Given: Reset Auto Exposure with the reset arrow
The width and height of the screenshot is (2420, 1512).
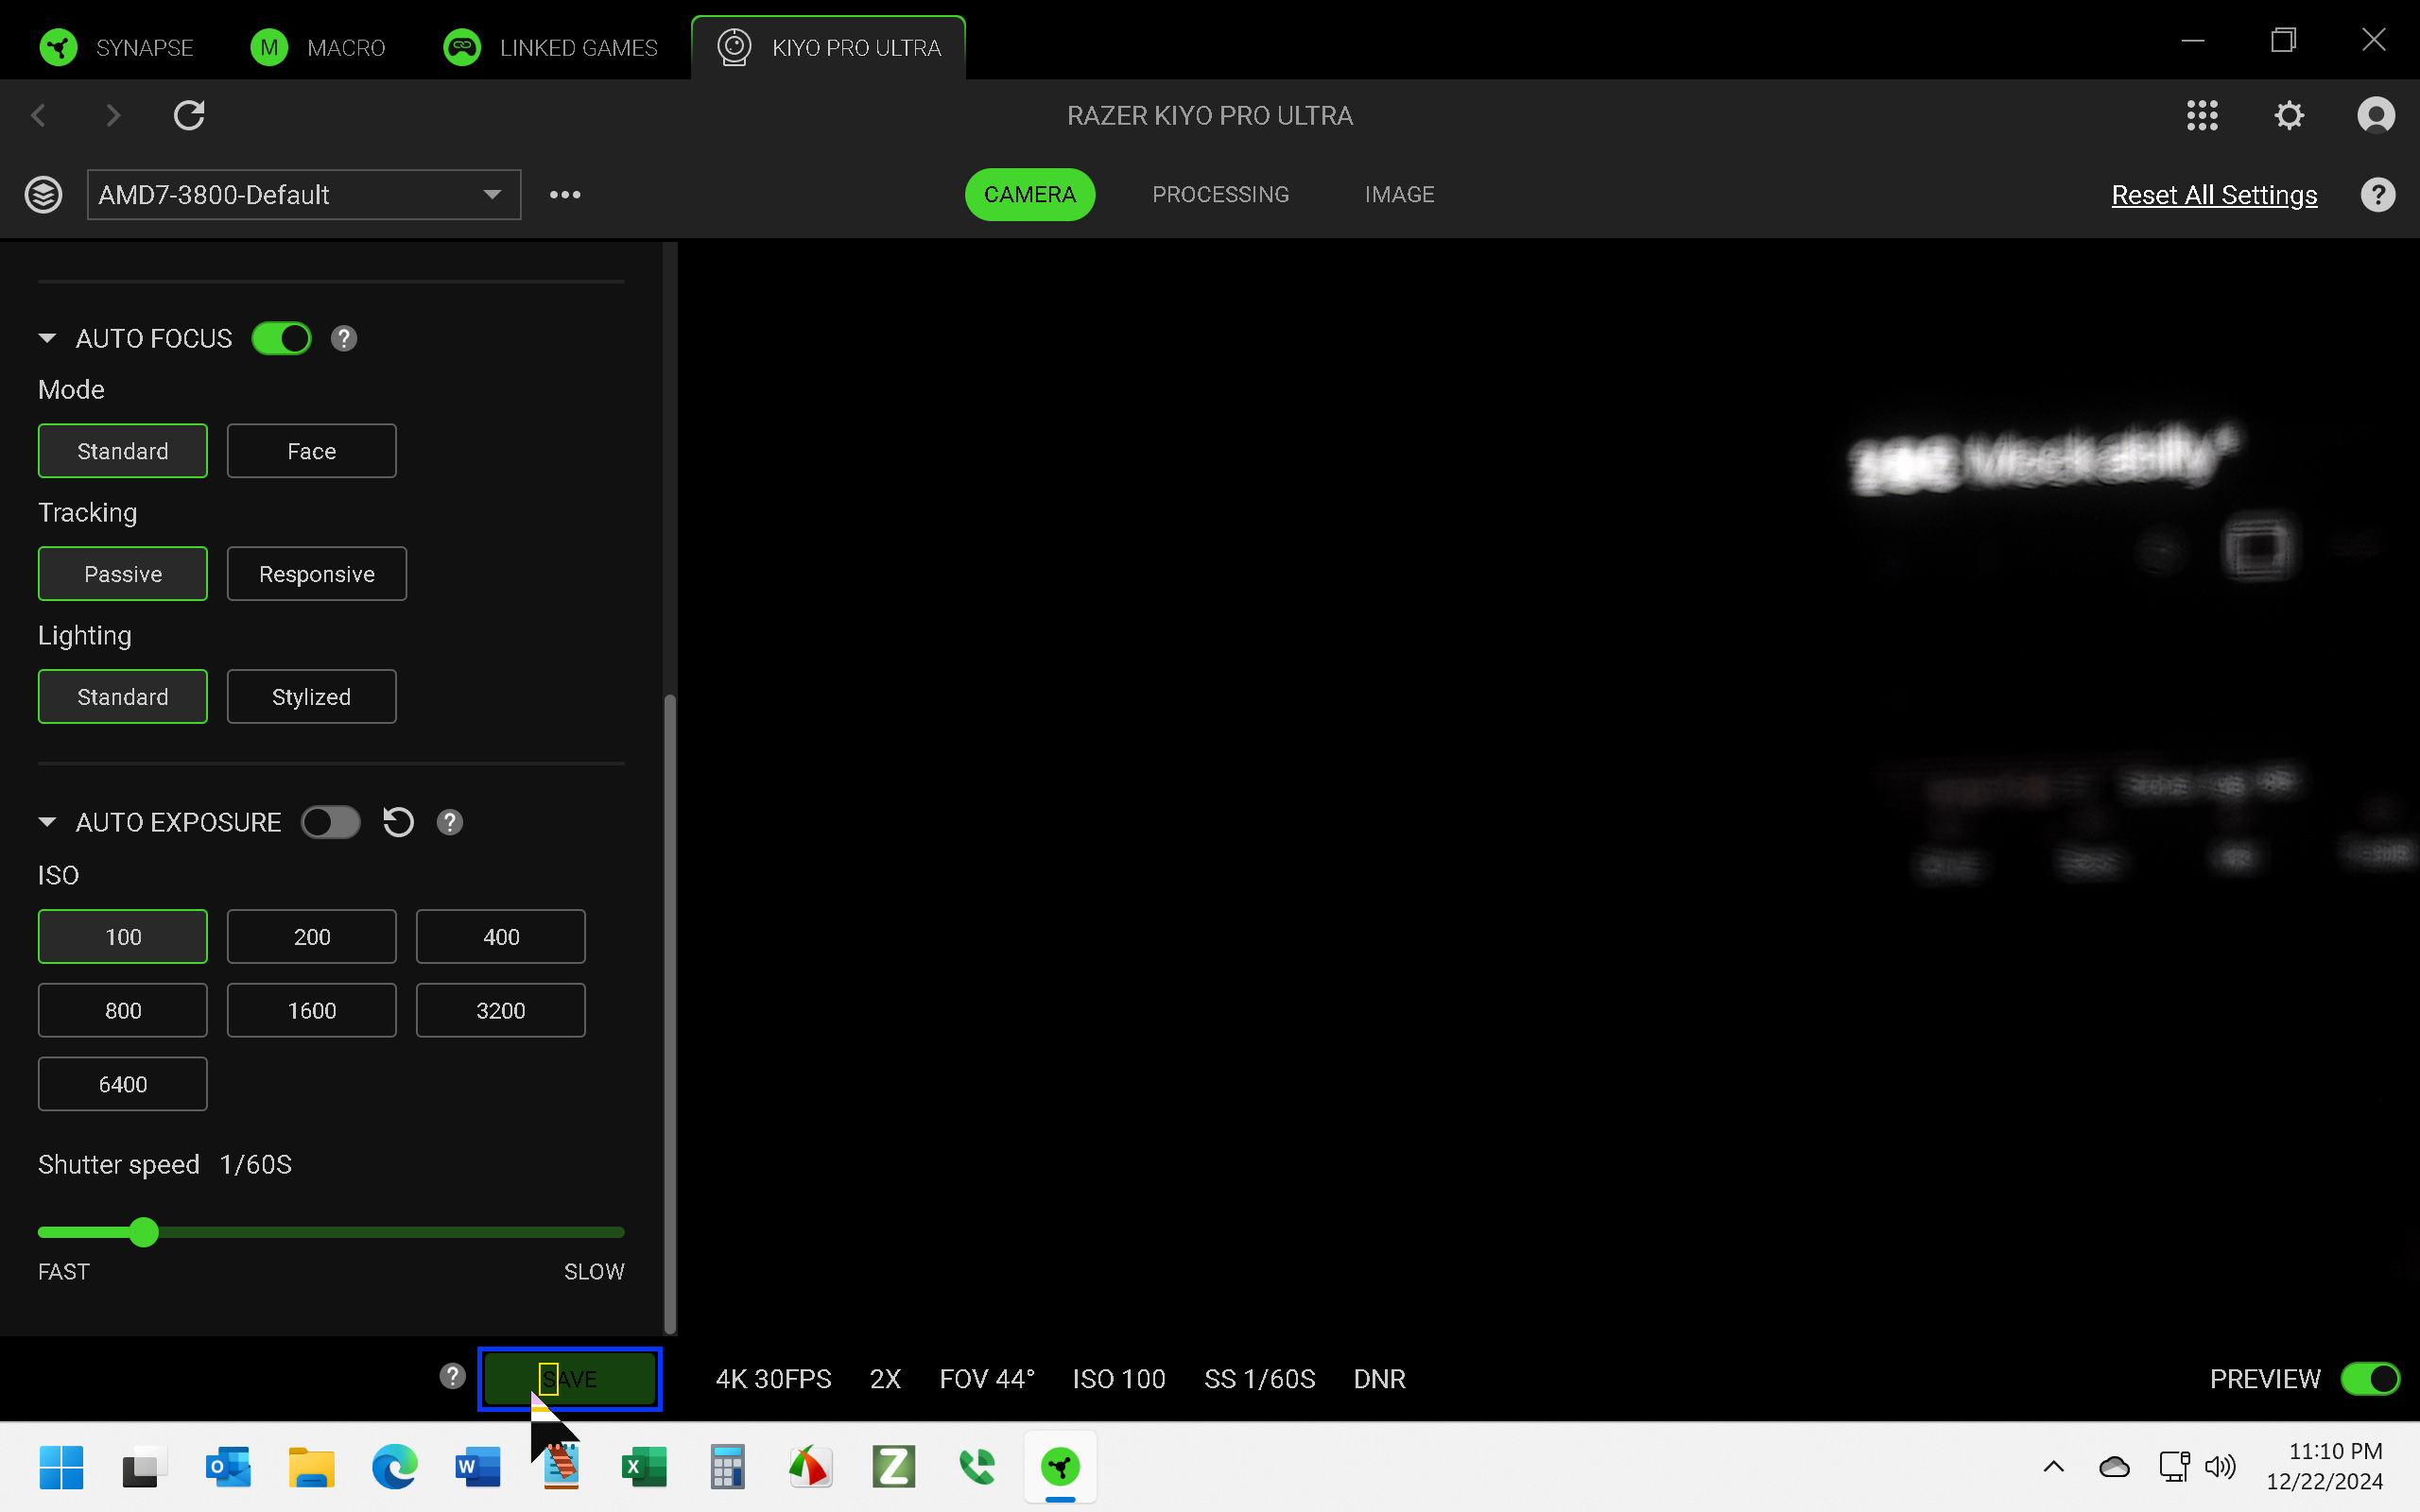Looking at the screenshot, I should (398, 822).
